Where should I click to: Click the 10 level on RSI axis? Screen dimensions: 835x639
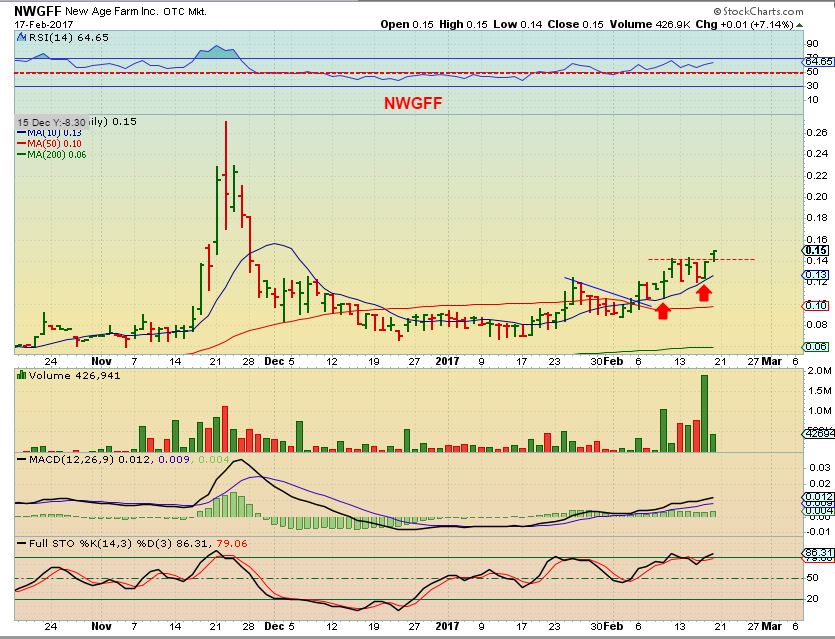(x=813, y=100)
